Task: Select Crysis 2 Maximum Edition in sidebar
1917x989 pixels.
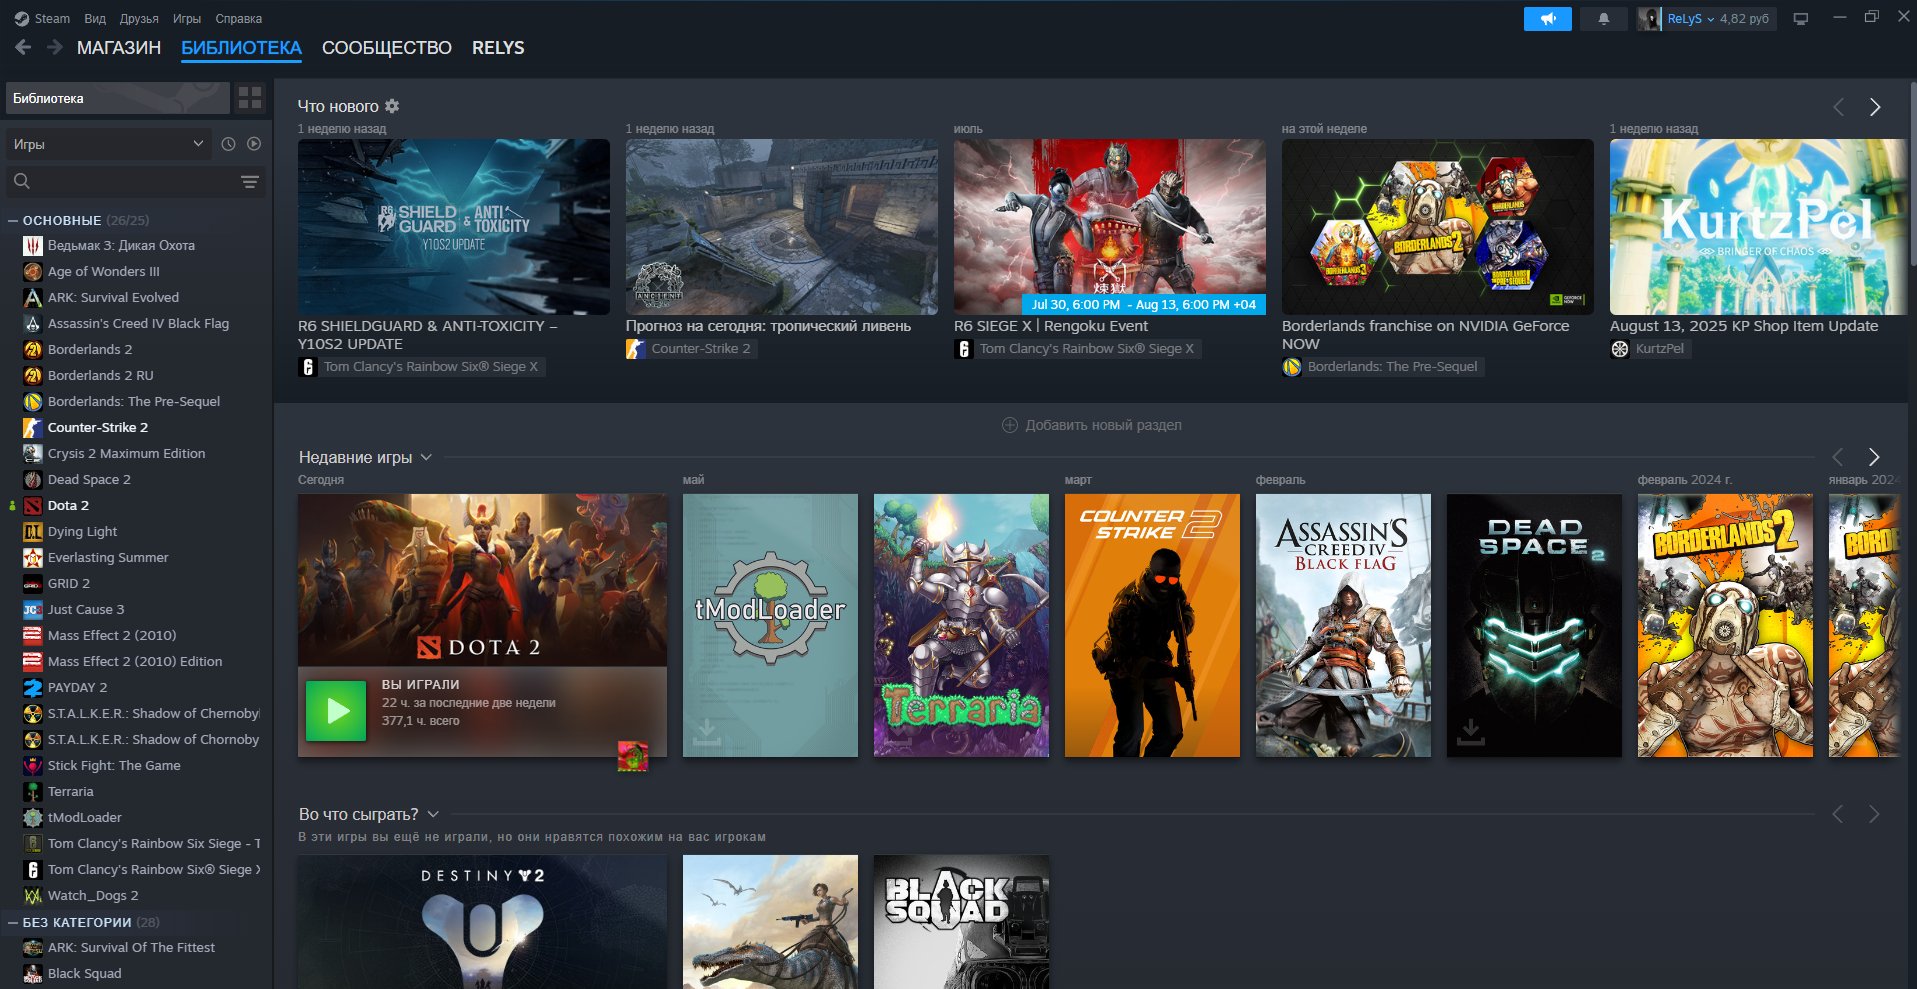Action: 126,453
